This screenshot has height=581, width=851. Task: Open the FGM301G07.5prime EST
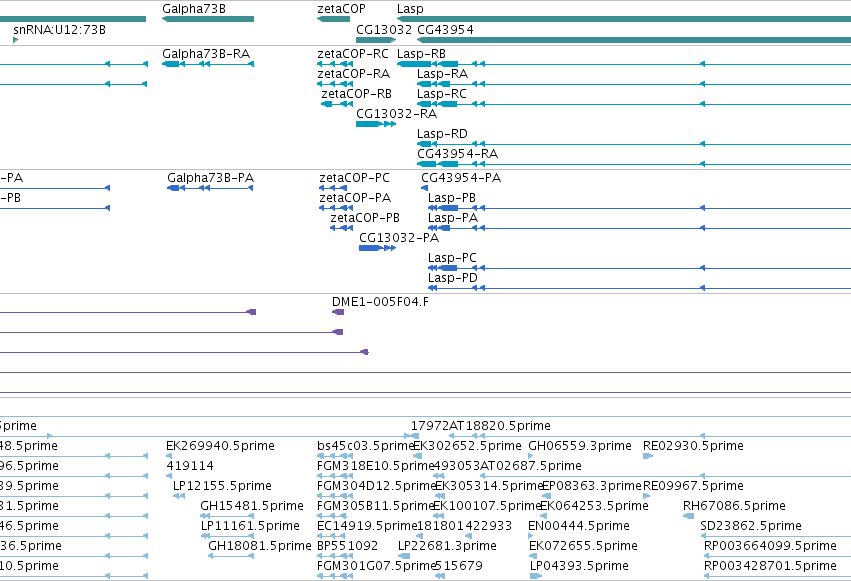click(335, 576)
